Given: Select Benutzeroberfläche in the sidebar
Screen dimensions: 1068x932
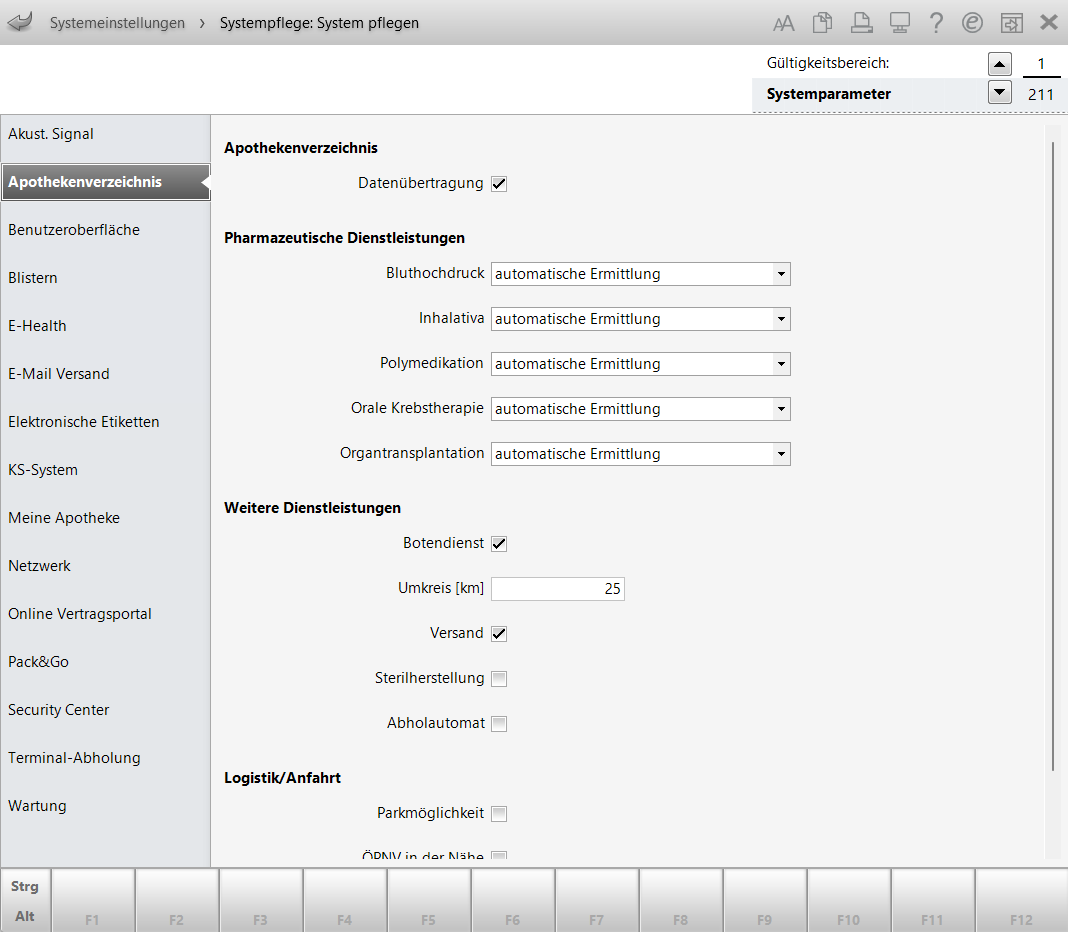Looking at the screenshot, I should click(x=74, y=230).
